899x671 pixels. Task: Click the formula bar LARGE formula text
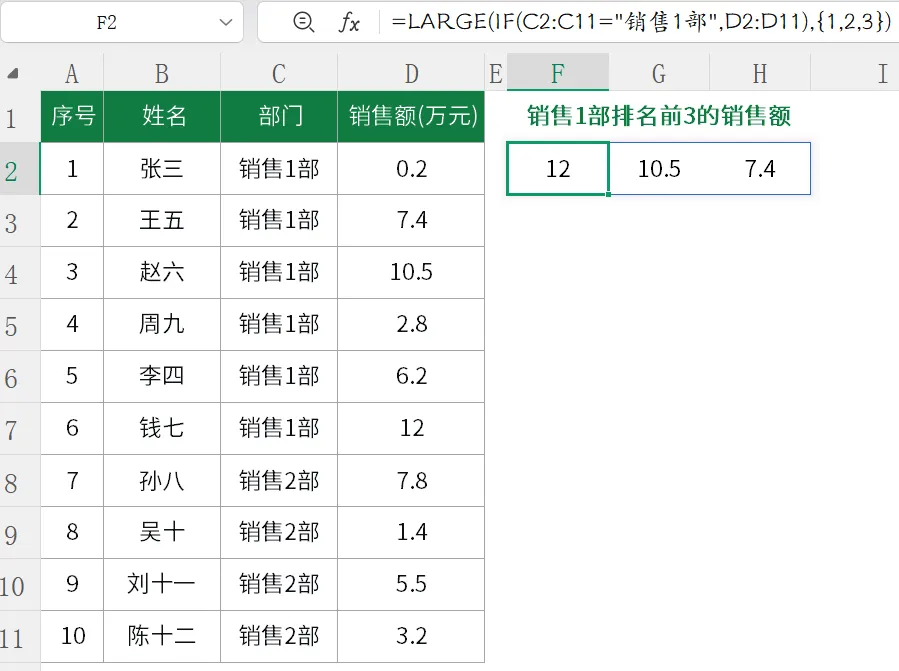pos(641,22)
